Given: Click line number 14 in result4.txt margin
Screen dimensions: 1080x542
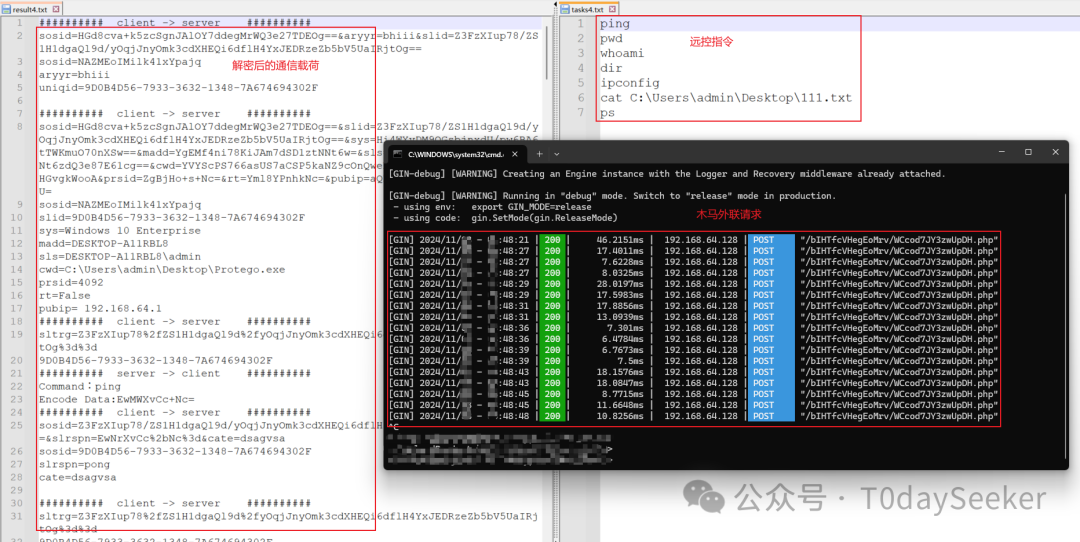Looking at the screenshot, I should pos(19,269).
